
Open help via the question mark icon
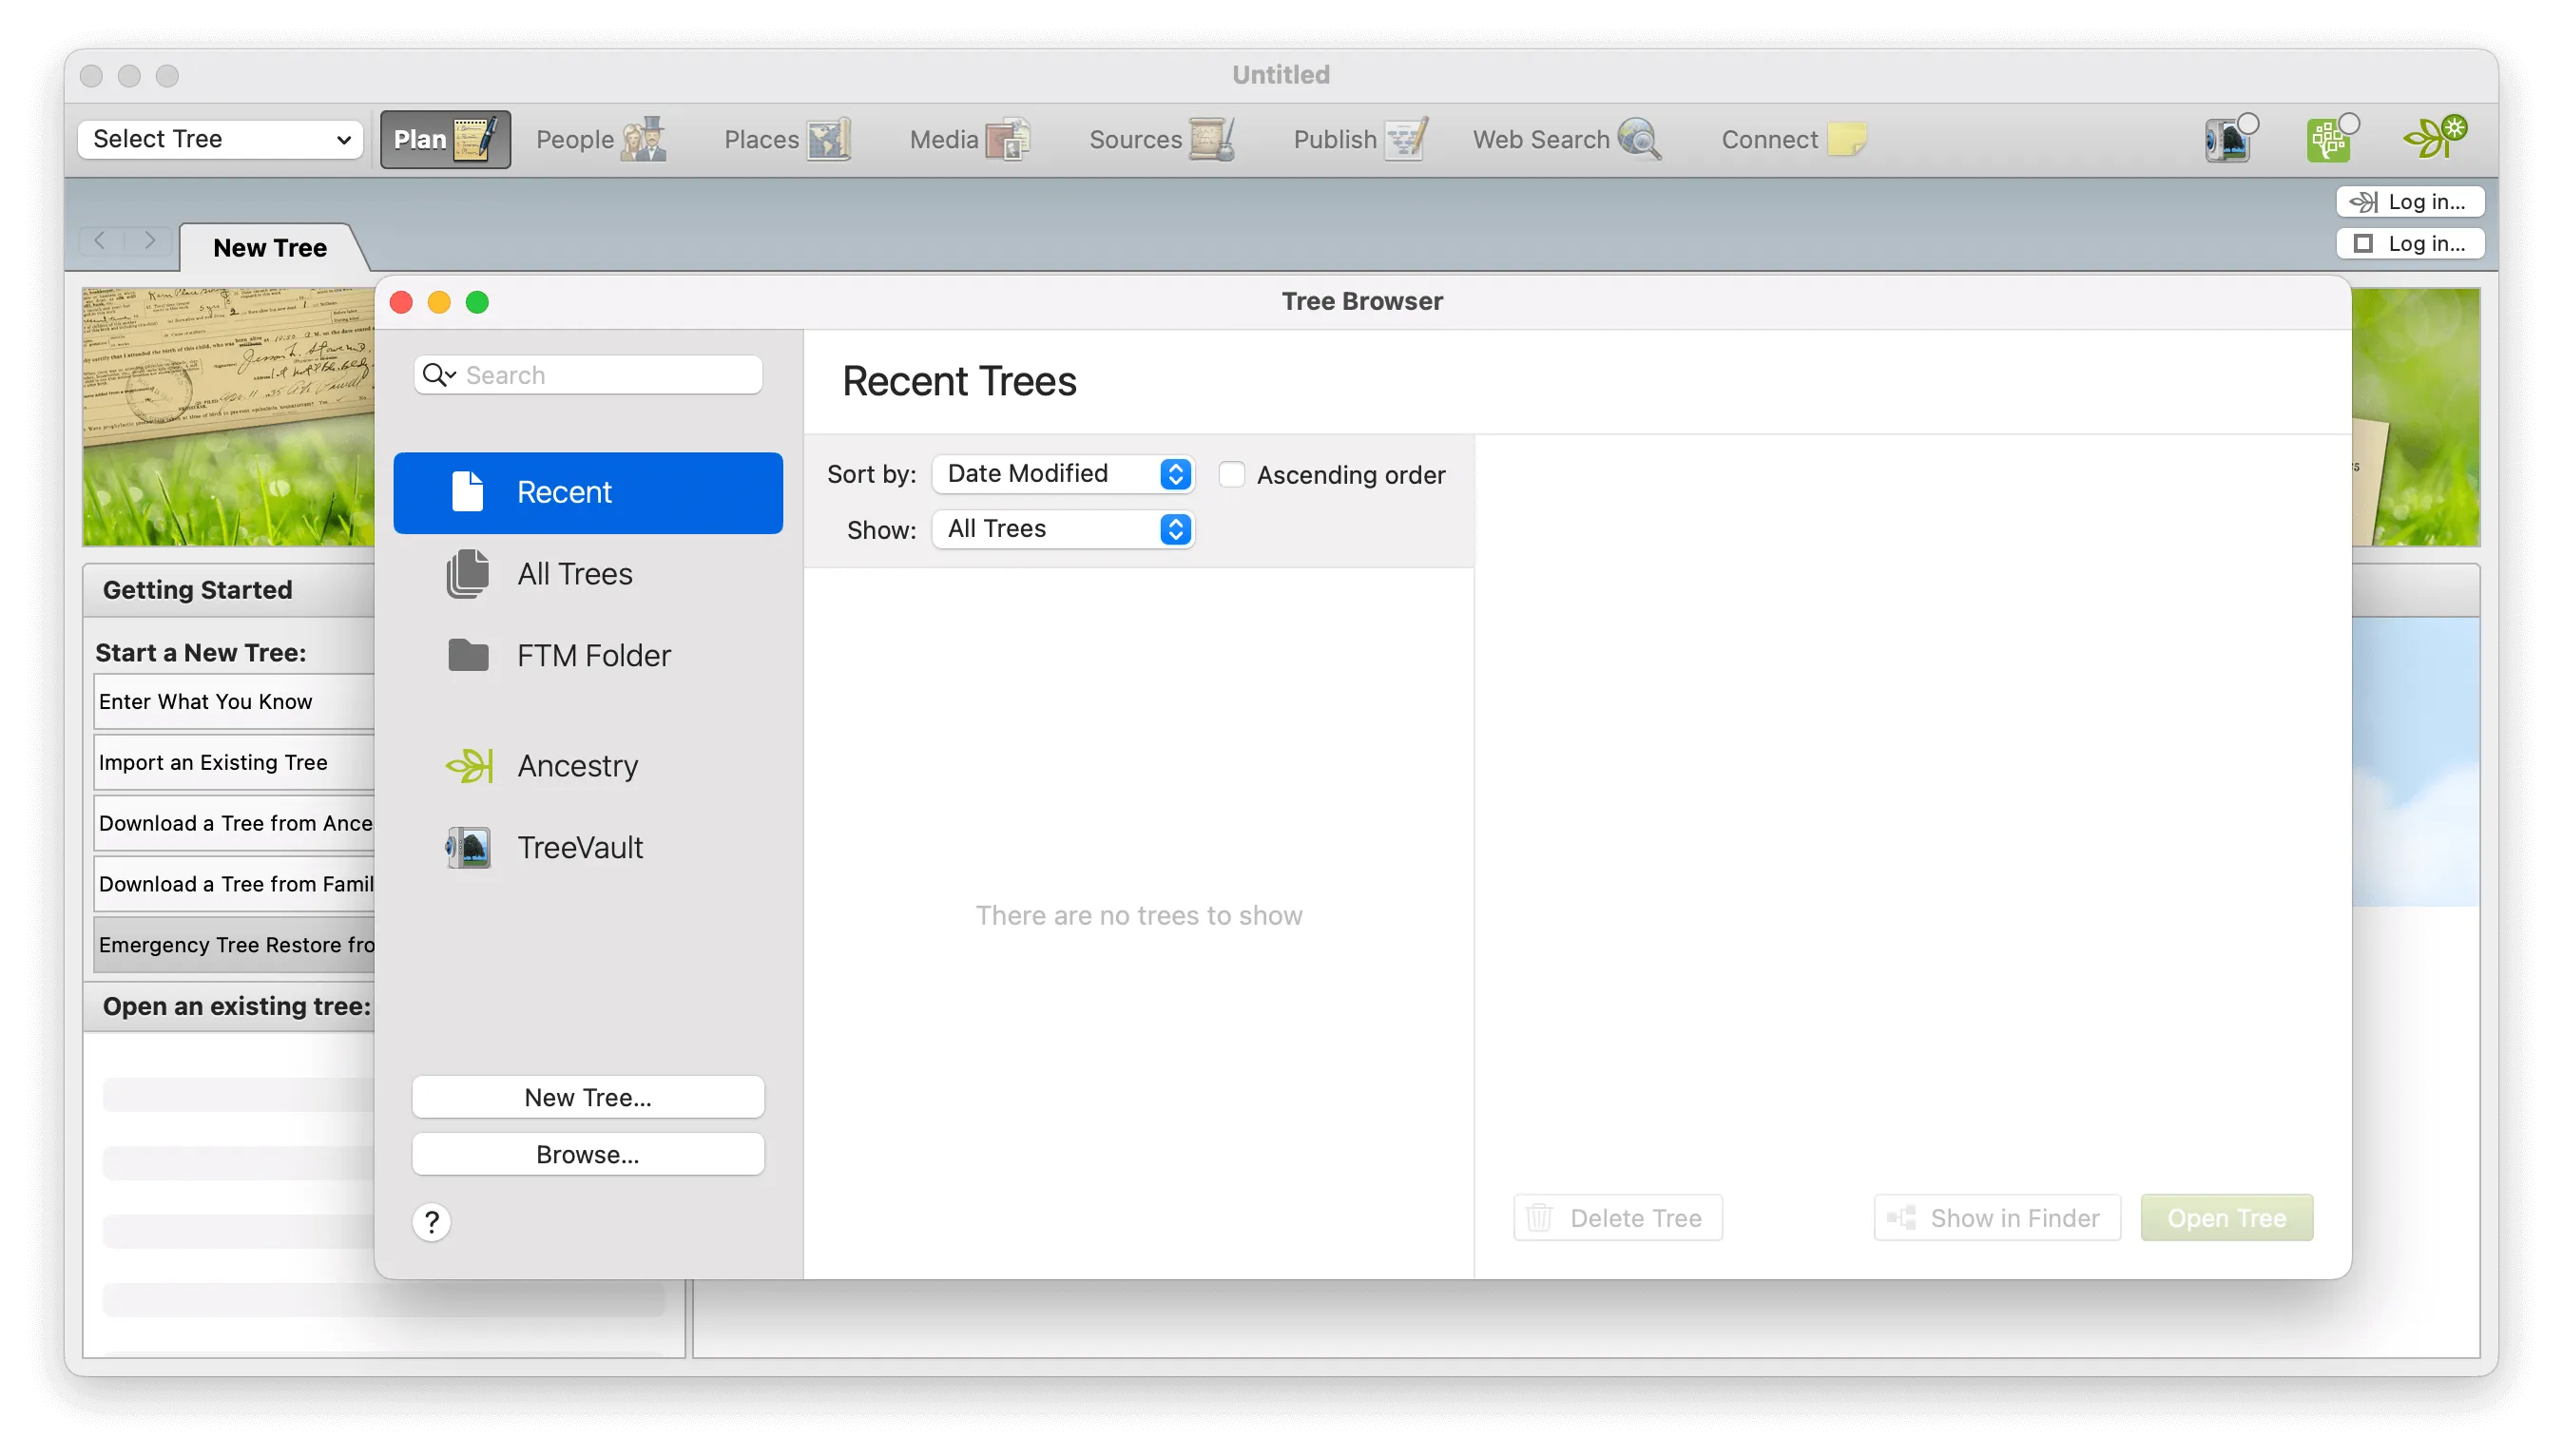click(431, 1221)
